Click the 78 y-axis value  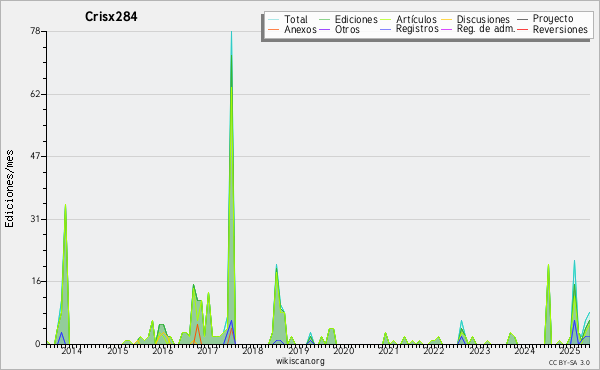coord(35,31)
